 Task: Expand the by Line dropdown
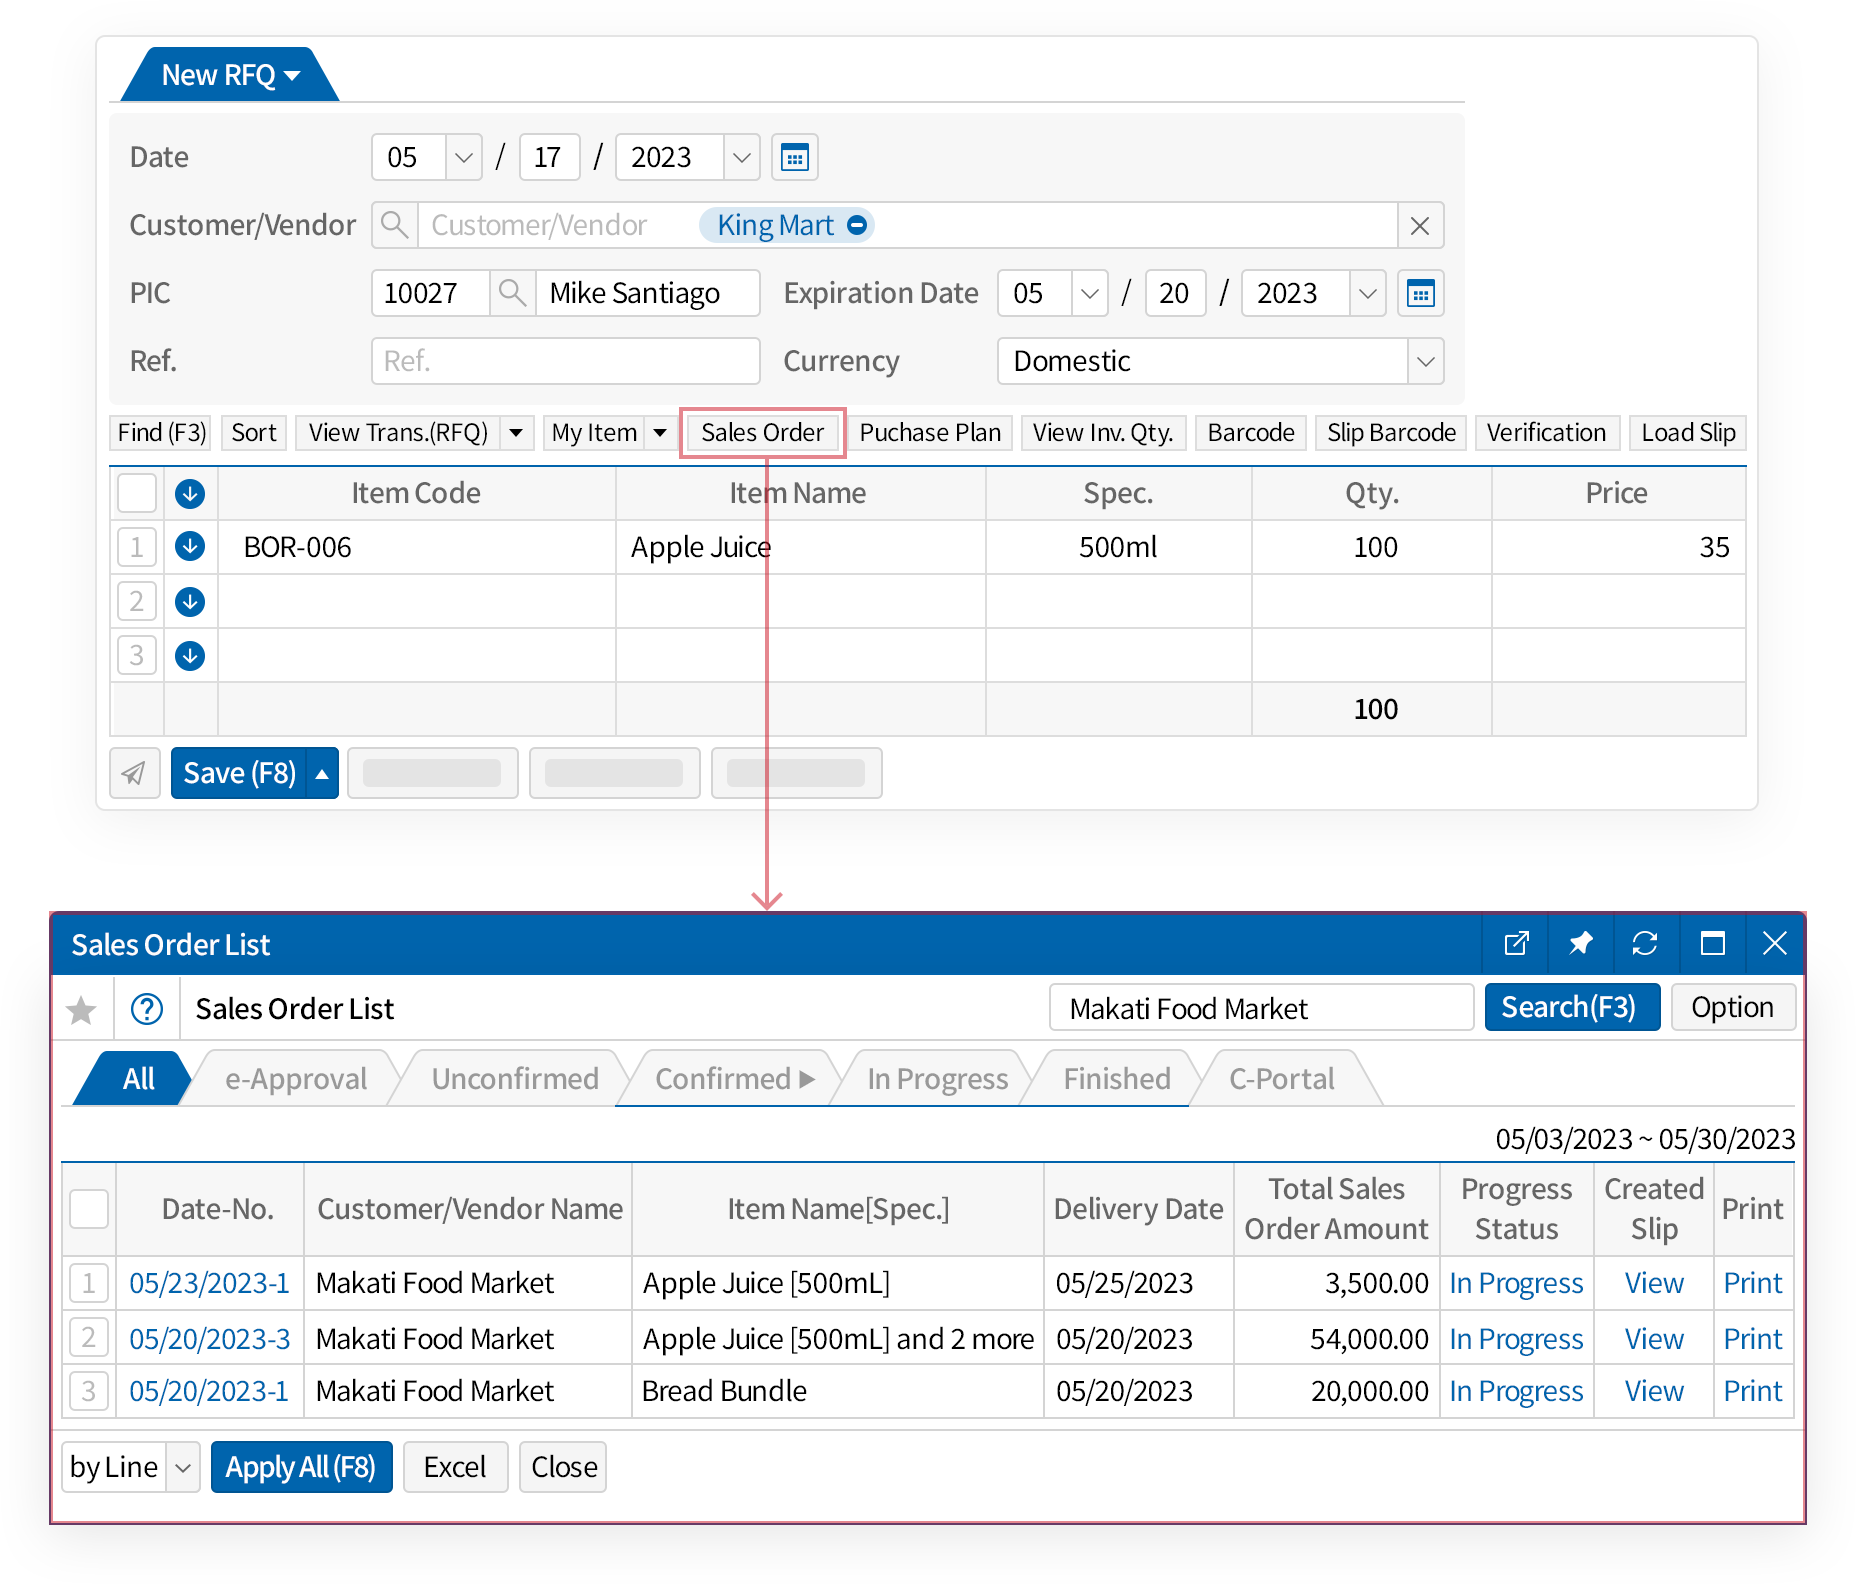tap(181, 1466)
